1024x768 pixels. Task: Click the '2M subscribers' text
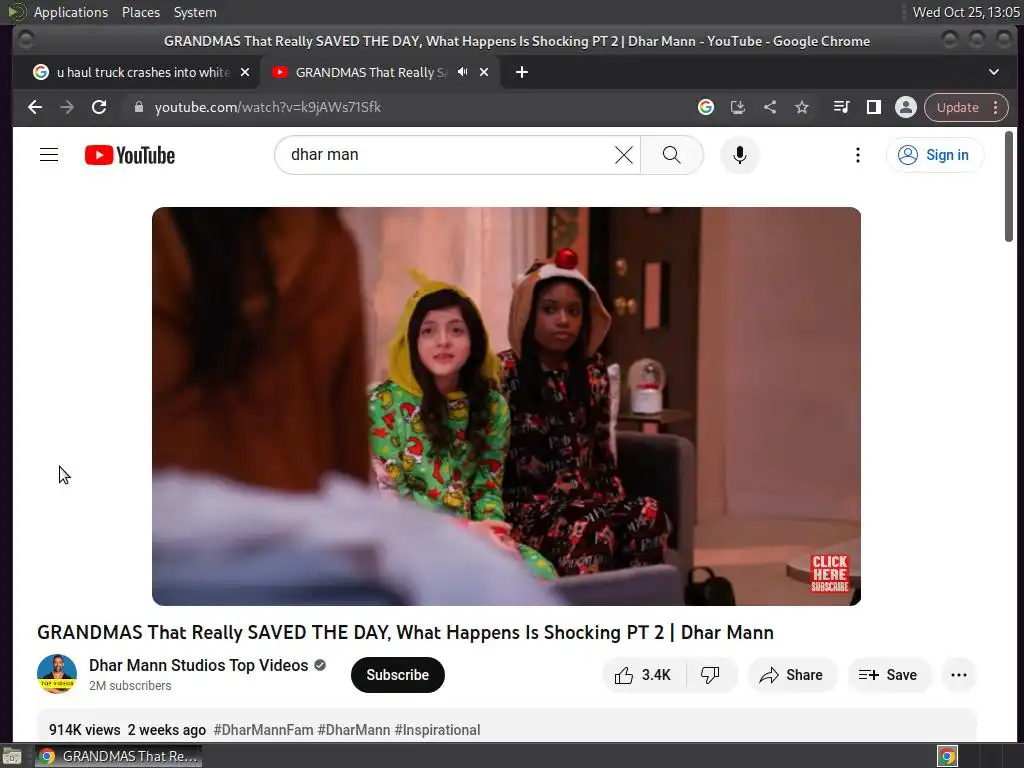[x=130, y=686]
